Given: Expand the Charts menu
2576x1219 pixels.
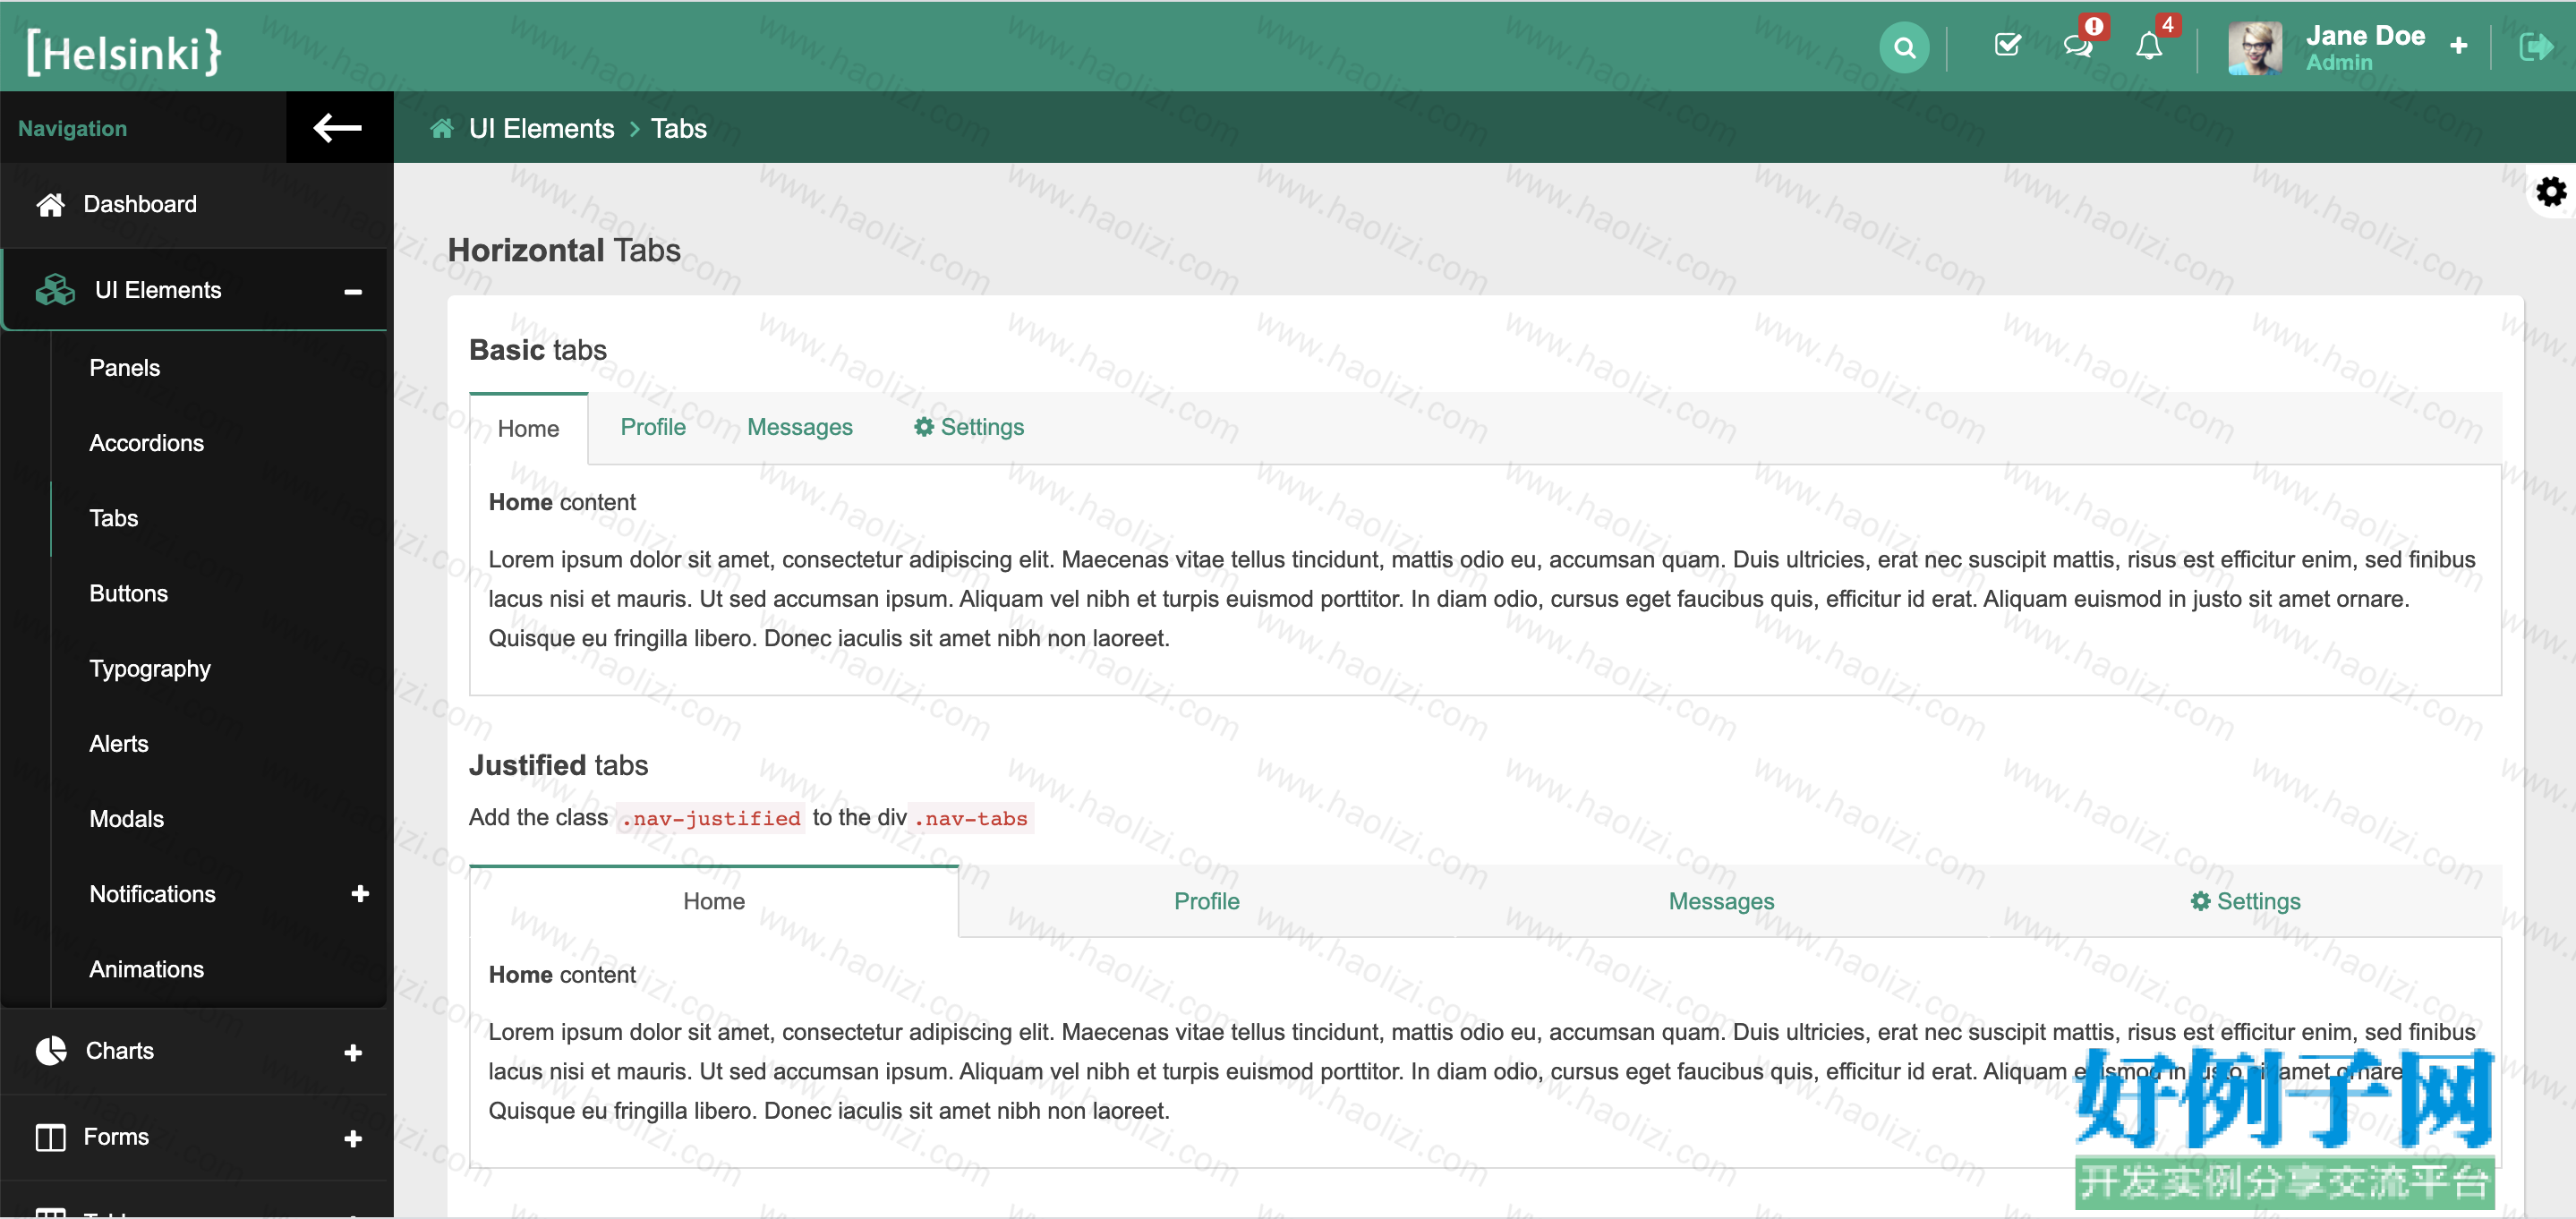Looking at the screenshot, I should click(352, 1052).
